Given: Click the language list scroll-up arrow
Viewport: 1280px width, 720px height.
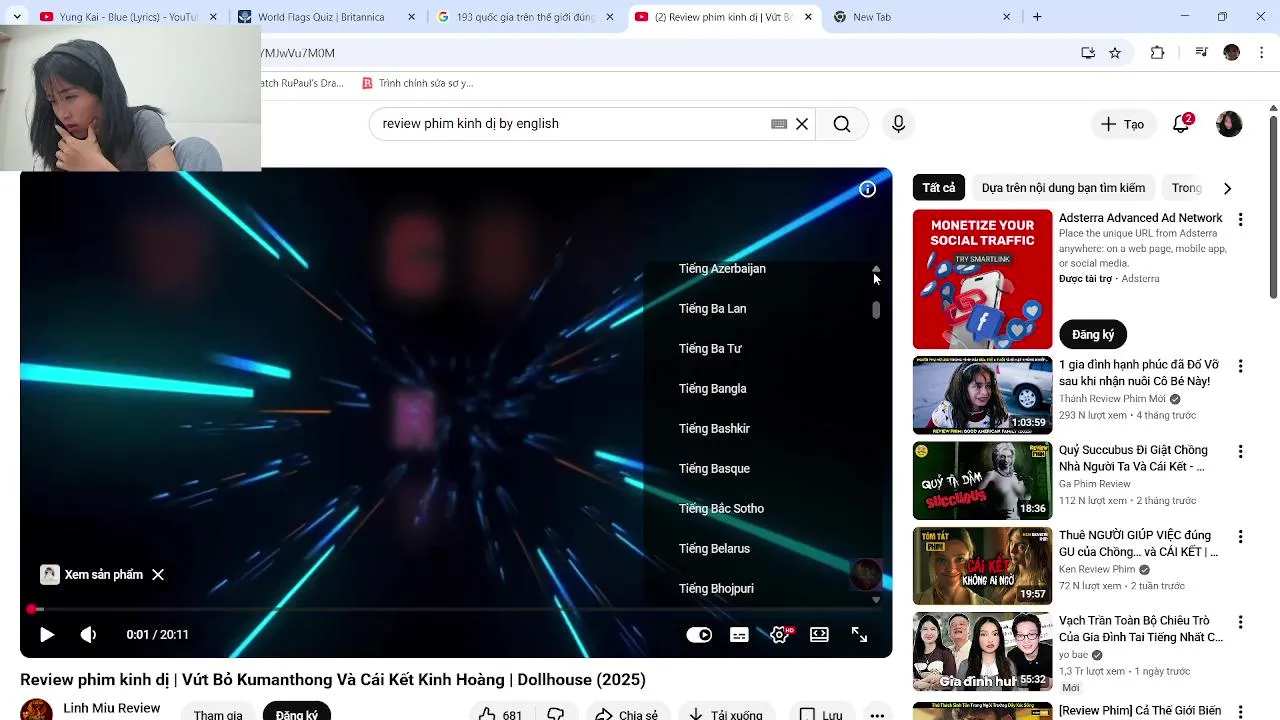Looking at the screenshot, I should point(876,269).
